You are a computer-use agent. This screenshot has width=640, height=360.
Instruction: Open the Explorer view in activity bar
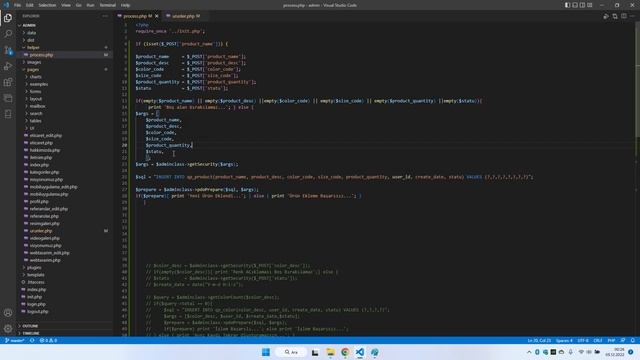tap(8, 18)
